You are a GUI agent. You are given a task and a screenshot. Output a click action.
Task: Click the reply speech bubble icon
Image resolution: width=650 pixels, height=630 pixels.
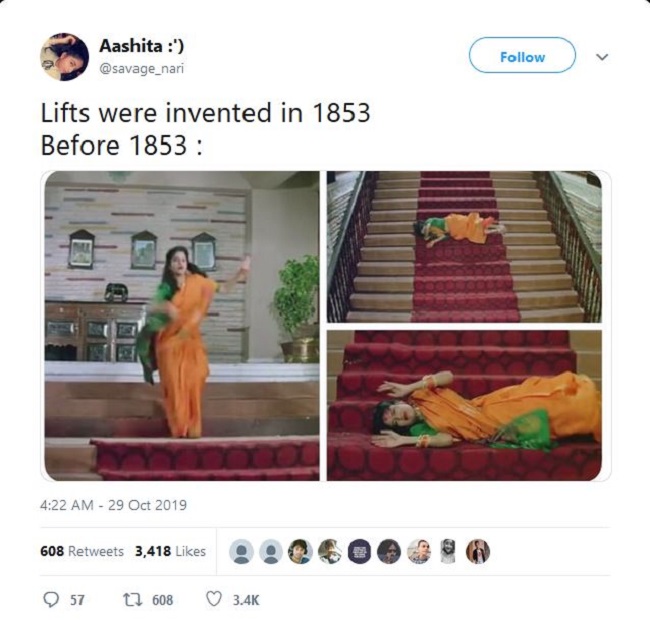coord(51,600)
